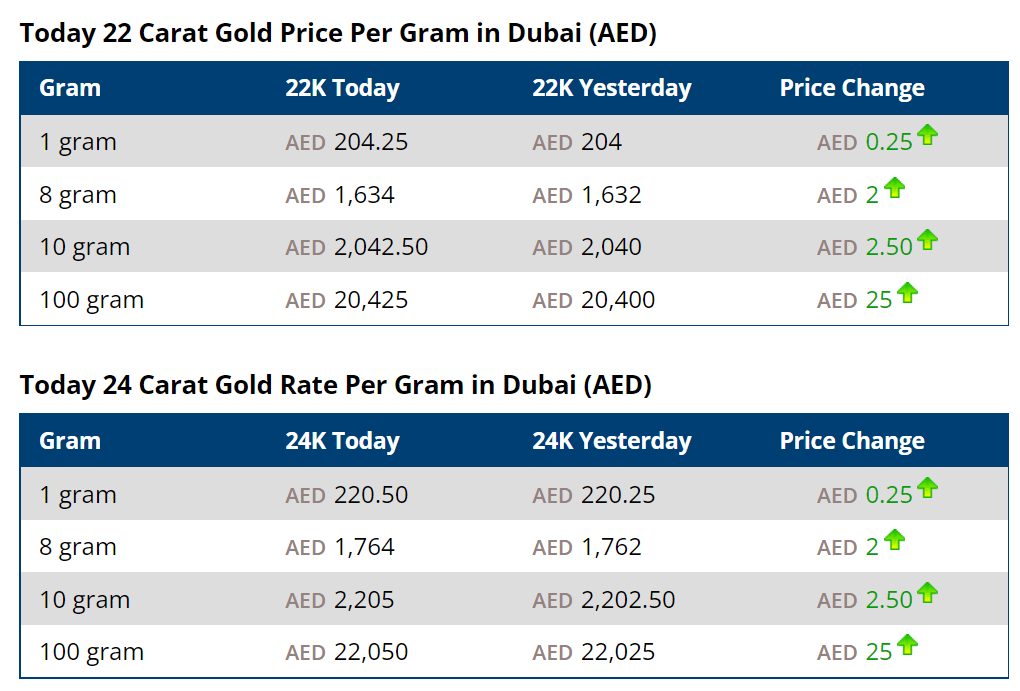The width and height of the screenshot is (1020, 691).
Task: Click green up arrow in 24K 8 gram row
Action: point(894,540)
